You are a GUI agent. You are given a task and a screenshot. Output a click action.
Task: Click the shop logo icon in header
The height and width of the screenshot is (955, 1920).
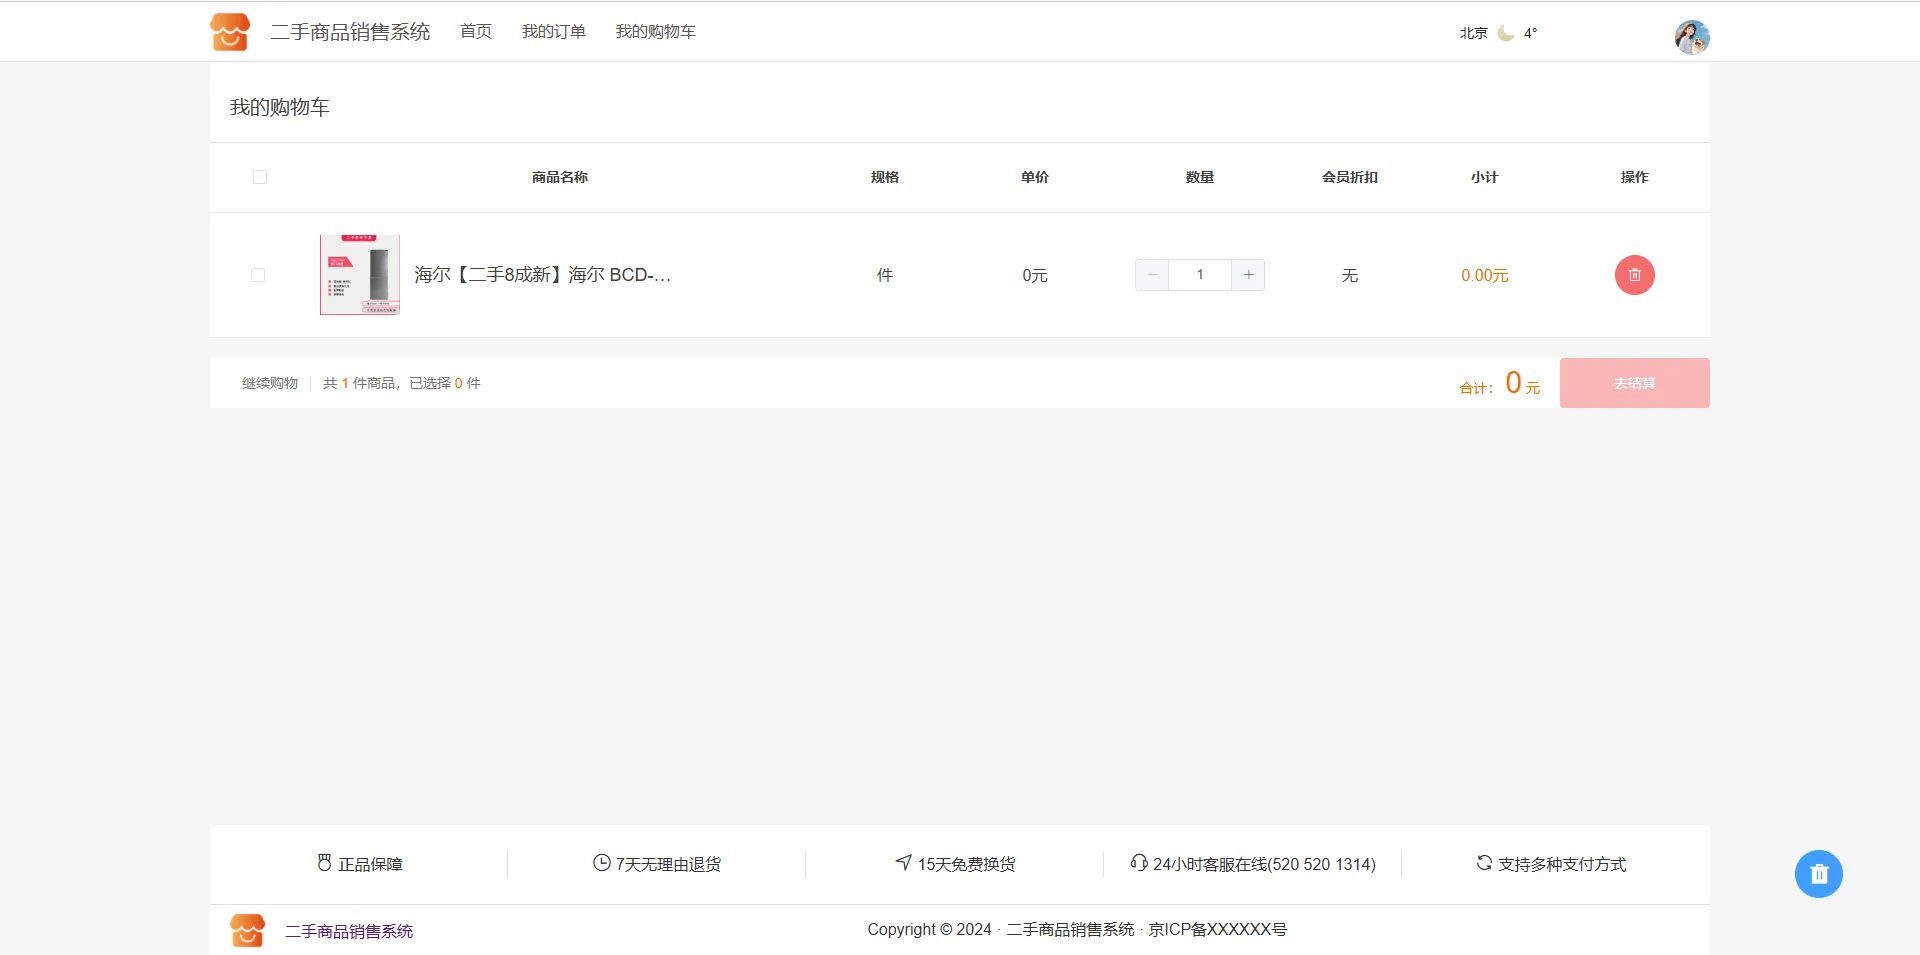(x=230, y=32)
